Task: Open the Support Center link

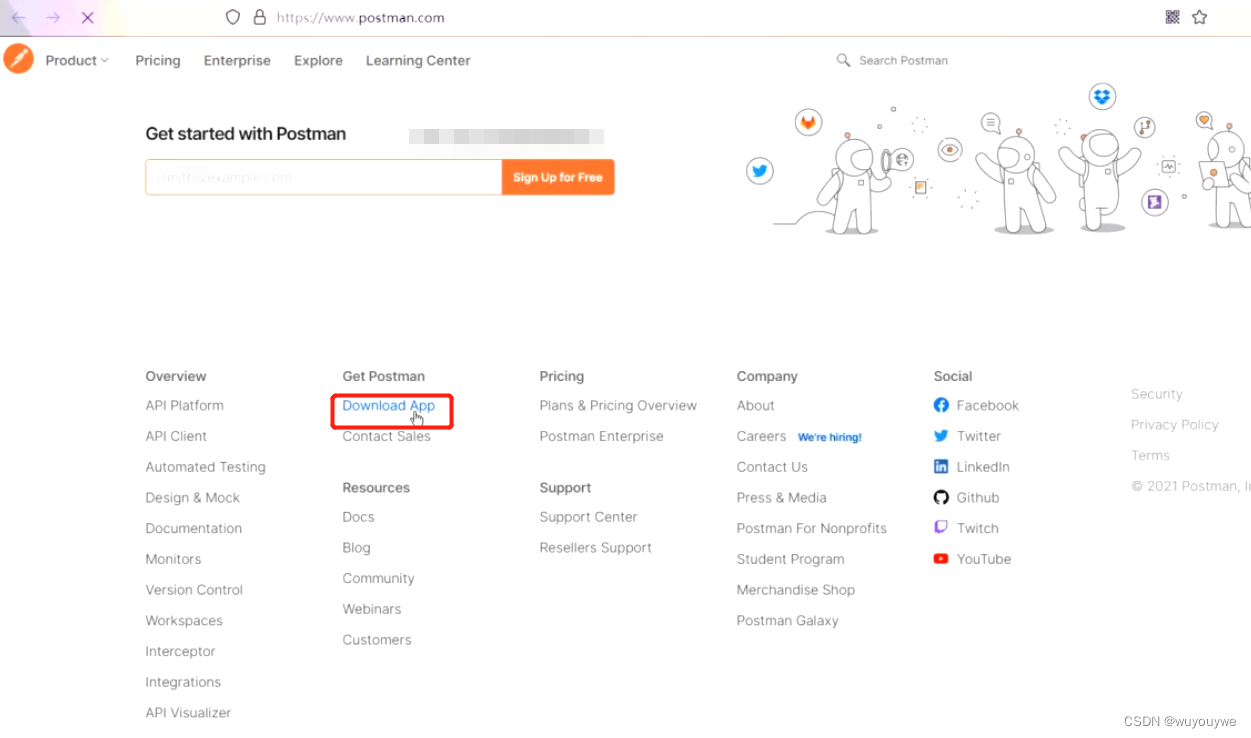Action: [588, 517]
